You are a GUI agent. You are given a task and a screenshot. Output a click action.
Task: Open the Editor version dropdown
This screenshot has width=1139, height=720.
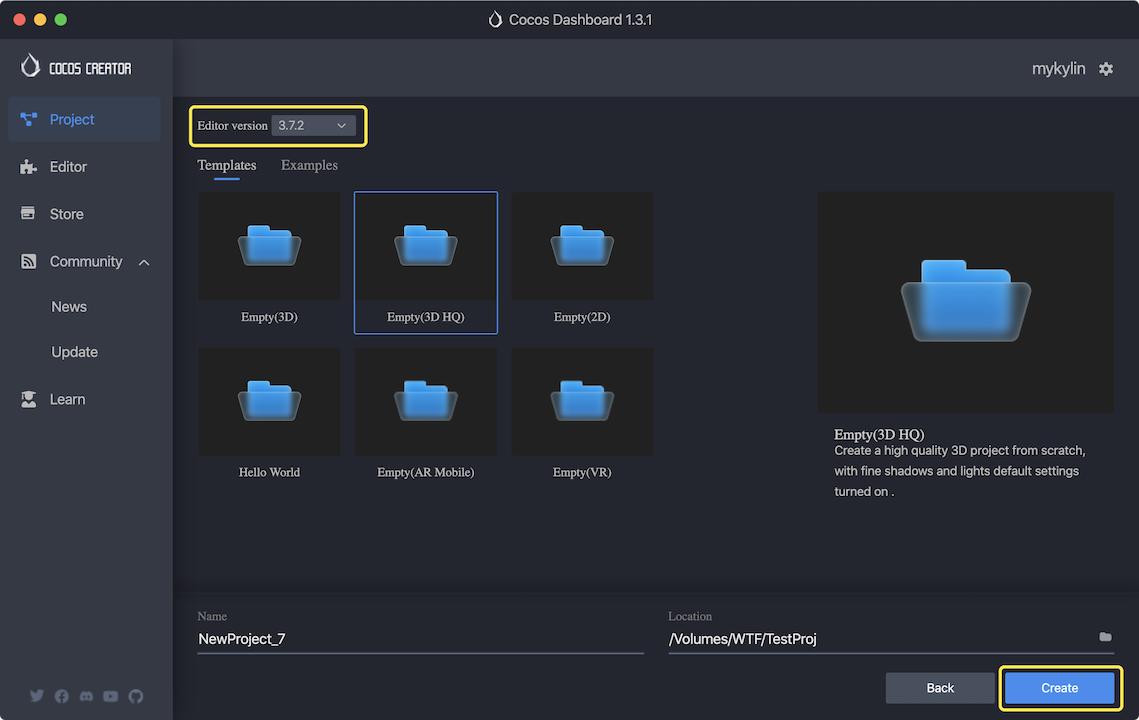click(313, 125)
